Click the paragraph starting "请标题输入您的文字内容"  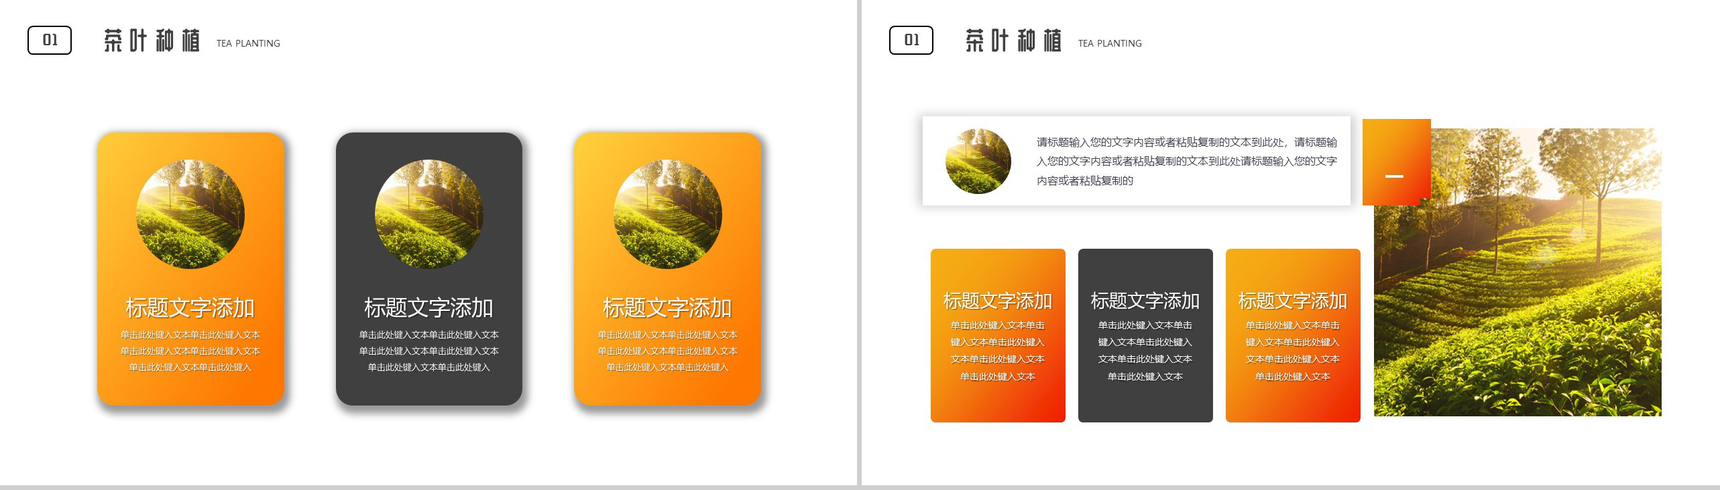click(x=1187, y=161)
